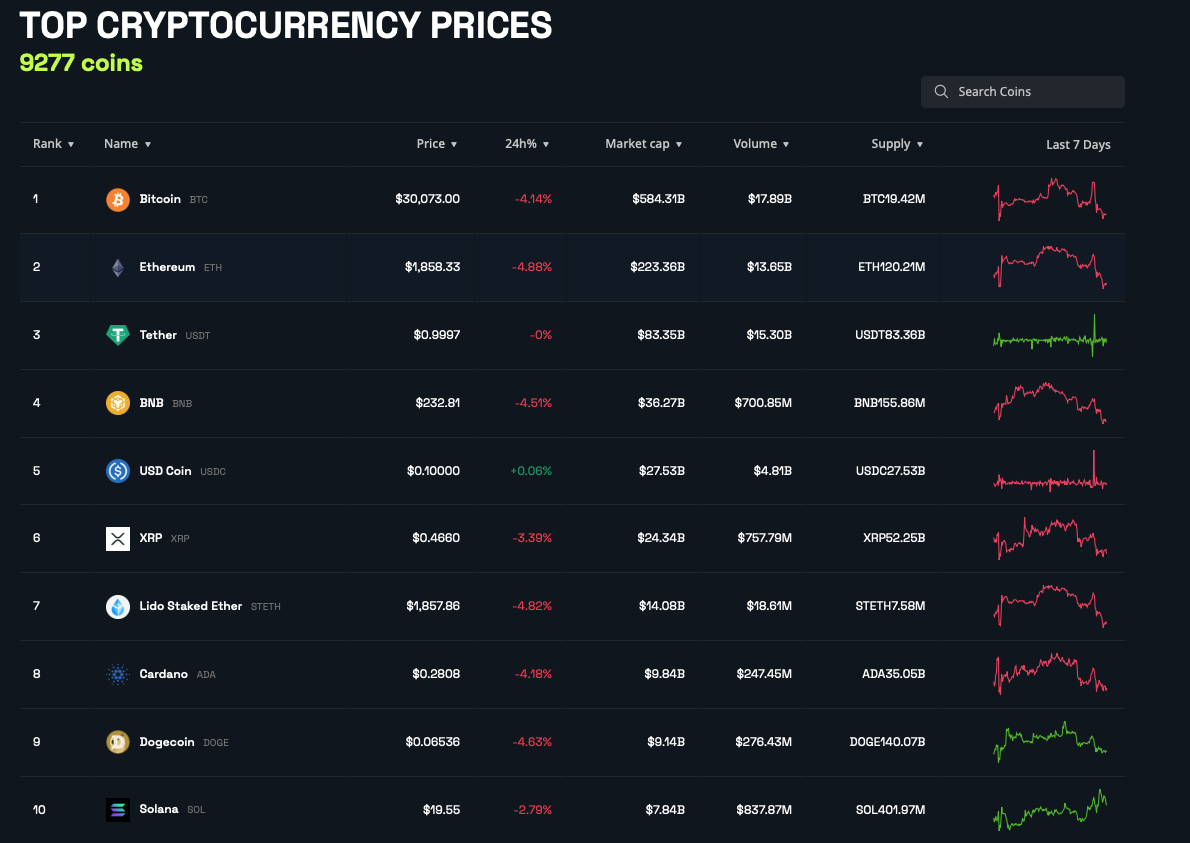Click Ethereum price $1,858.33
Image resolution: width=1190 pixels, height=843 pixels.
click(433, 267)
